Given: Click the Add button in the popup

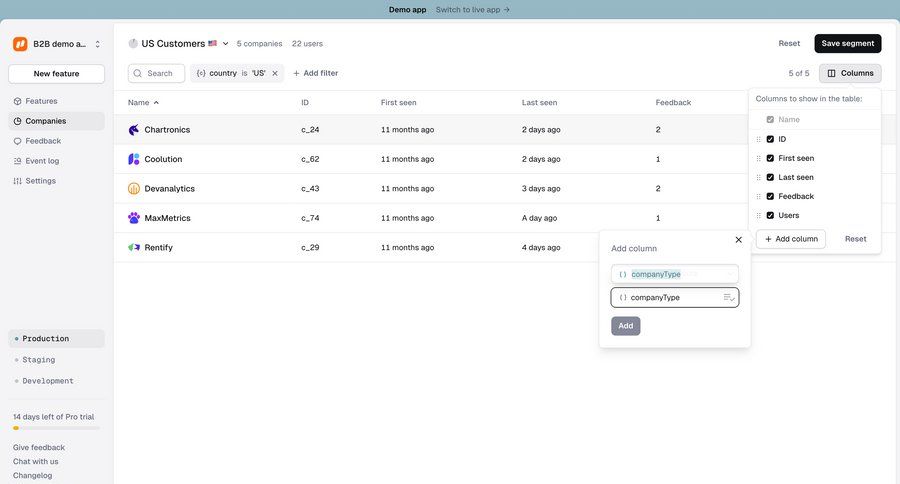Looking at the screenshot, I should pos(626,326).
